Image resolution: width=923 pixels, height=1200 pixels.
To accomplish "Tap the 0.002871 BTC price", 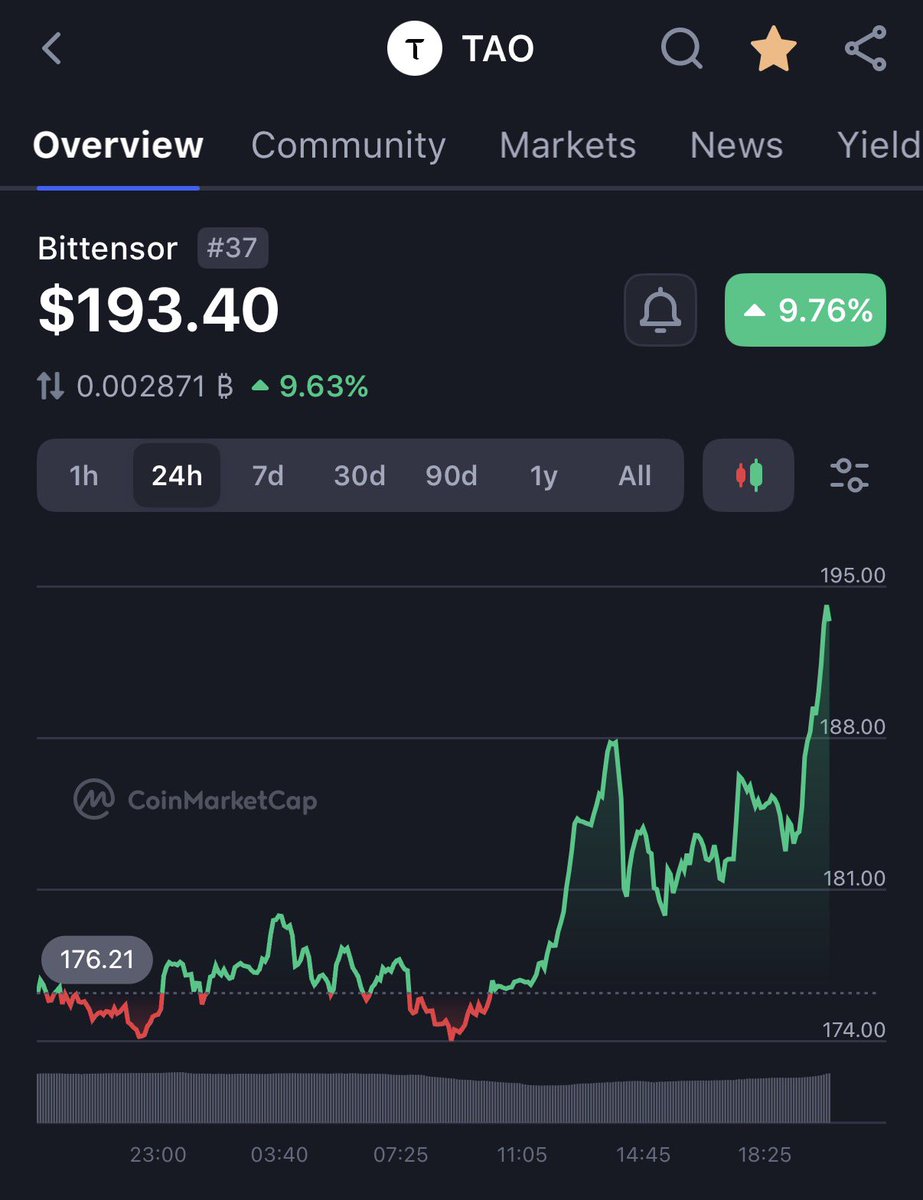I will [155, 386].
